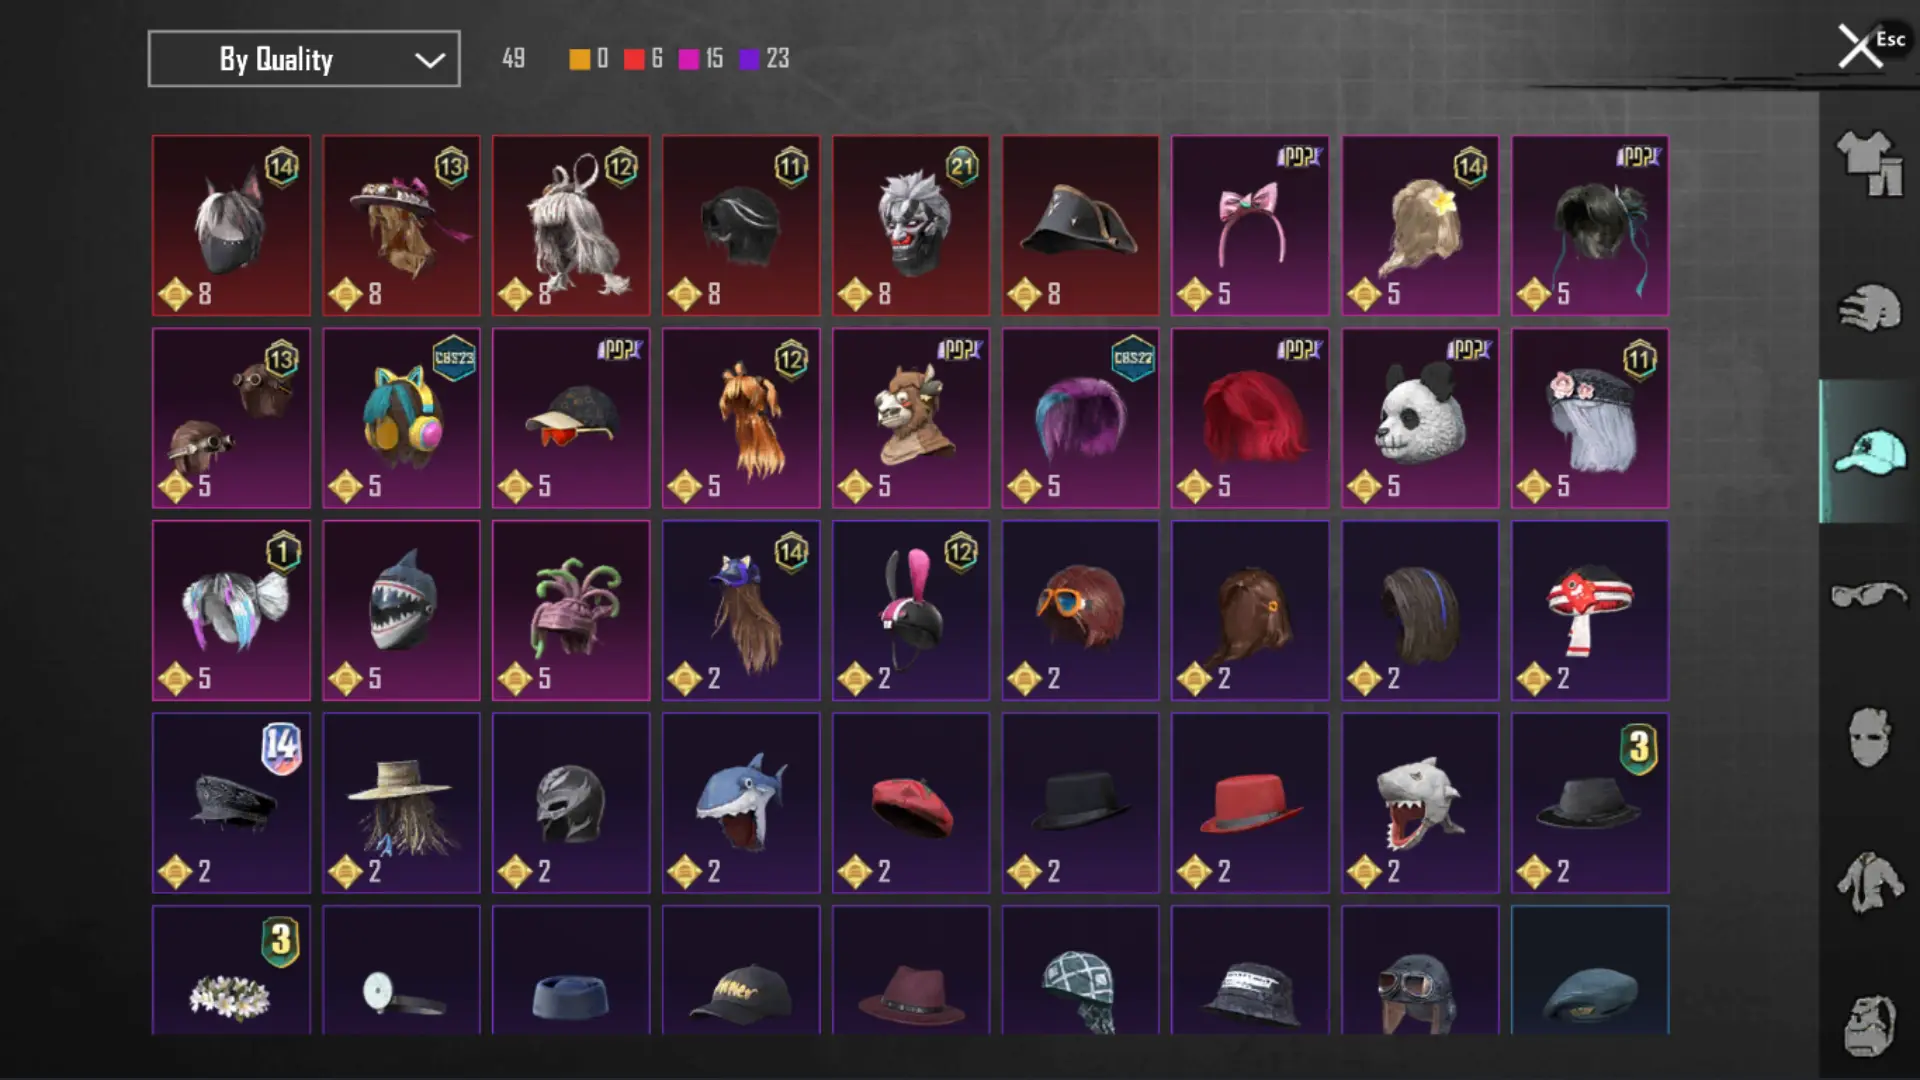The image size is (1920, 1080).
Task: Open the gorilla-head category icon at the bottom
Action: (1869, 1025)
